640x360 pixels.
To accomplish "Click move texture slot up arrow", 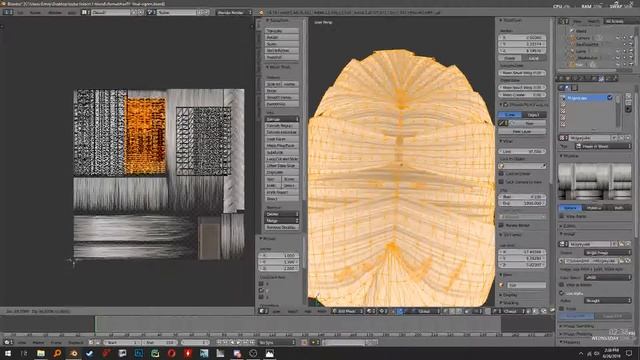I will (x=628, y=96).
